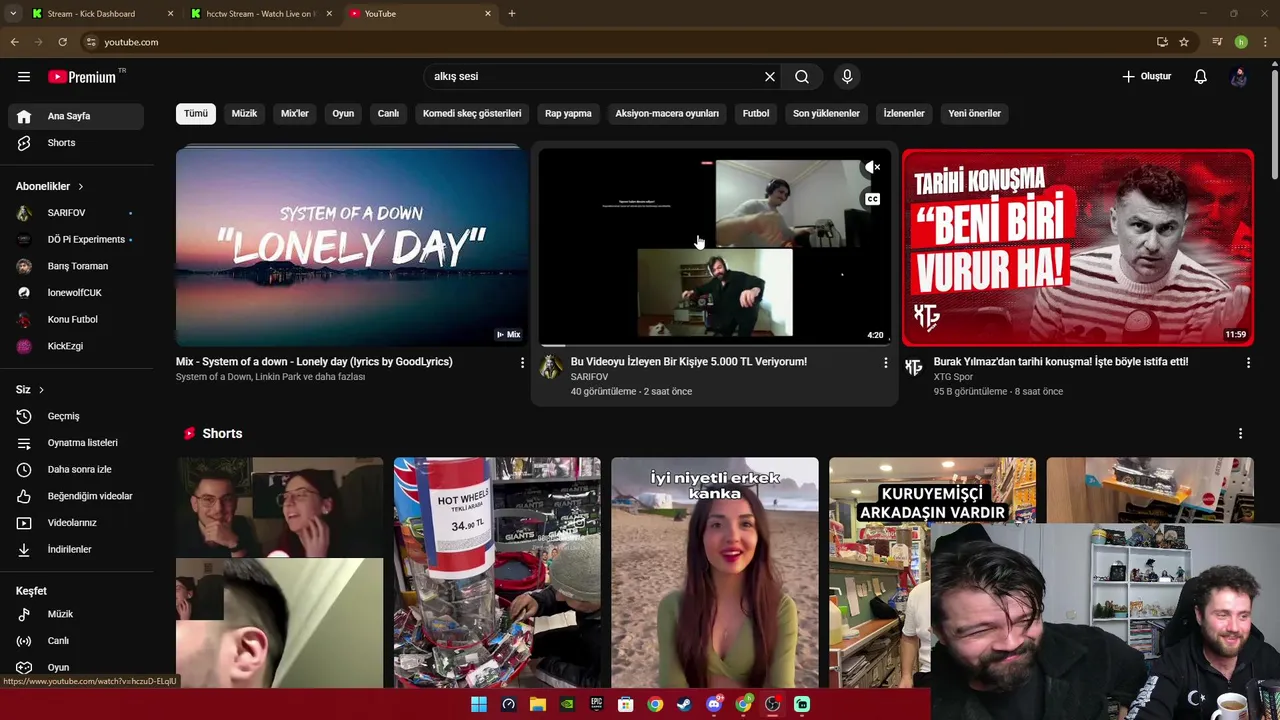Open Videolarınız in sidebar

tap(76, 523)
